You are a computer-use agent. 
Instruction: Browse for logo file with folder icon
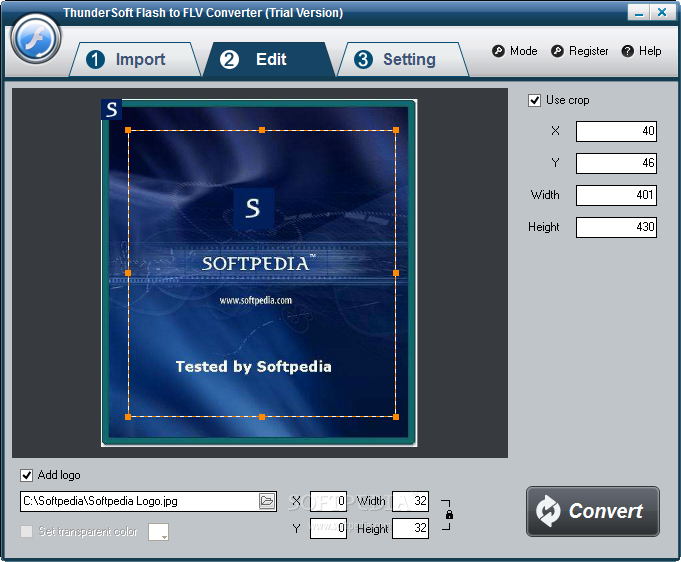[x=267, y=501]
